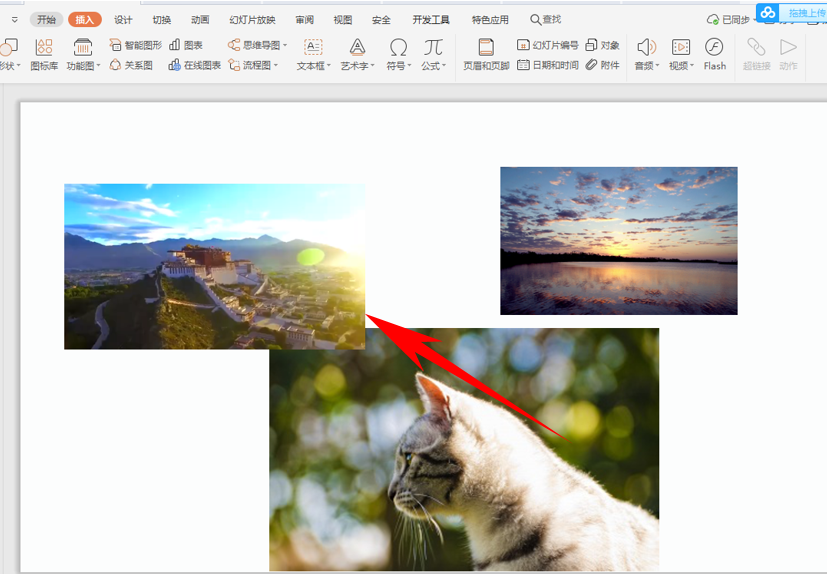
Task: Expand the 思维导图 dropdown arrow
Action: click(285, 45)
